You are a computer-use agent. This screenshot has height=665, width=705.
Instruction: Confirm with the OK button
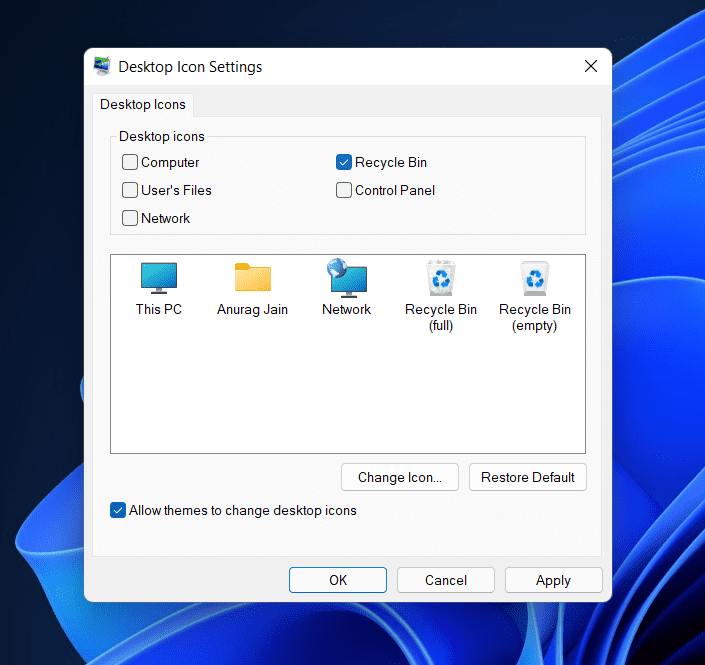pyautogui.click(x=338, y=580)
